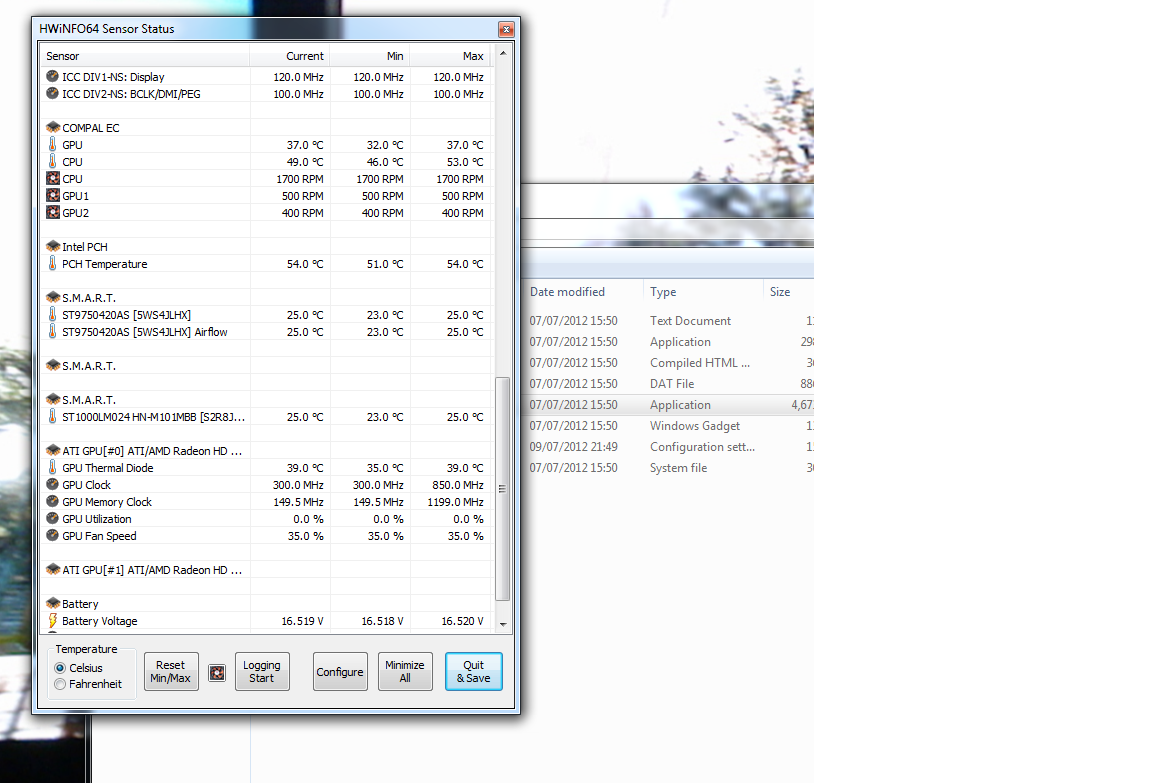Open fan control via the fan icon button
Viewport: 1152px width, 783px height.
click(x=217, y=673)
